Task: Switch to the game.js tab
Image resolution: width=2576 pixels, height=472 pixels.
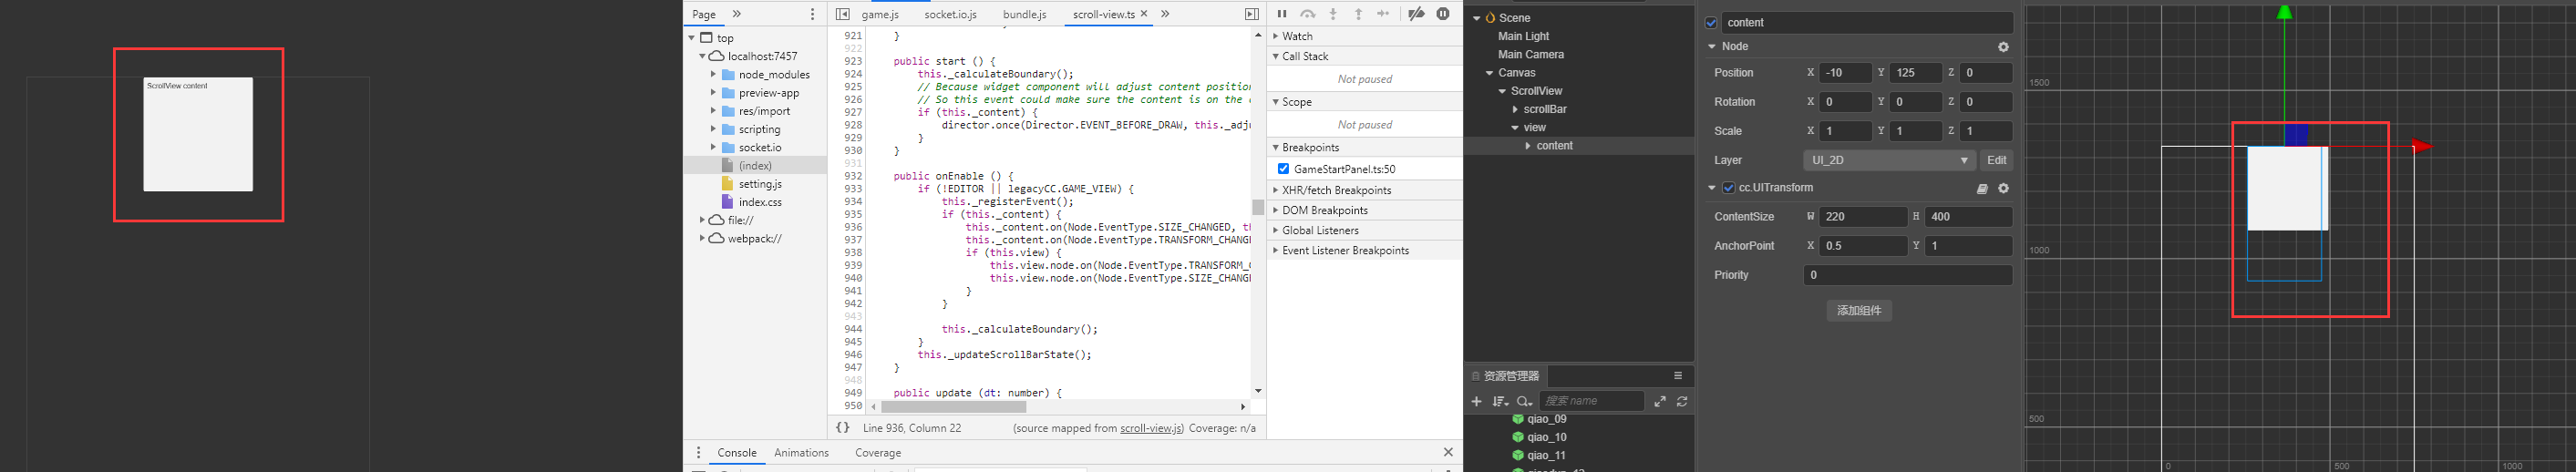Action: coord(880,14)
